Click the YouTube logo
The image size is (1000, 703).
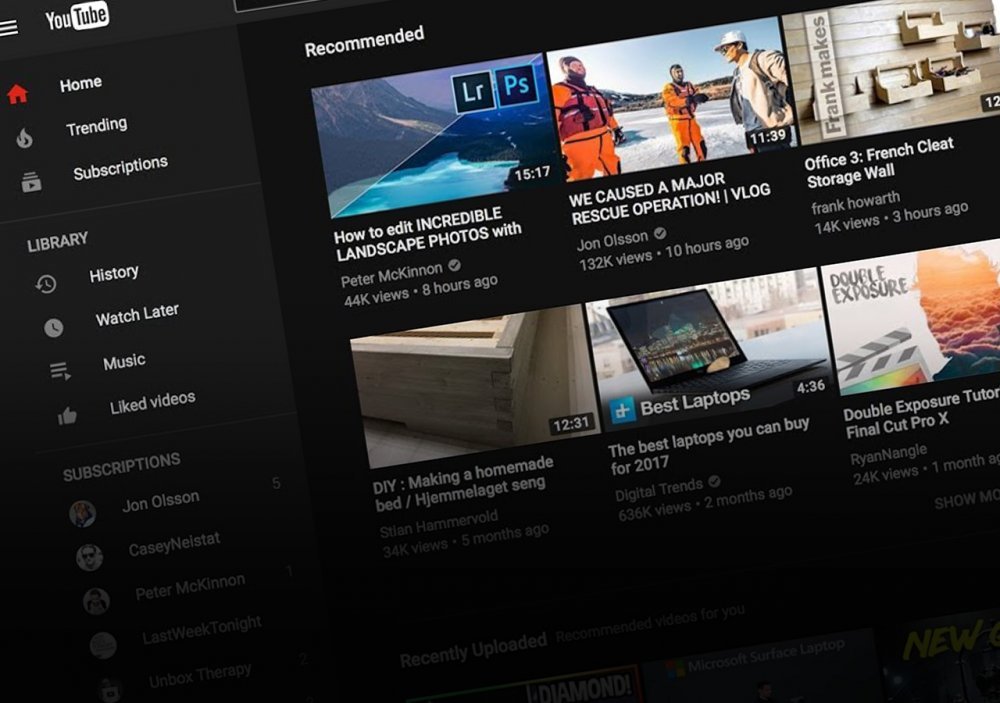pyautogui.click(x=77, y=17)
